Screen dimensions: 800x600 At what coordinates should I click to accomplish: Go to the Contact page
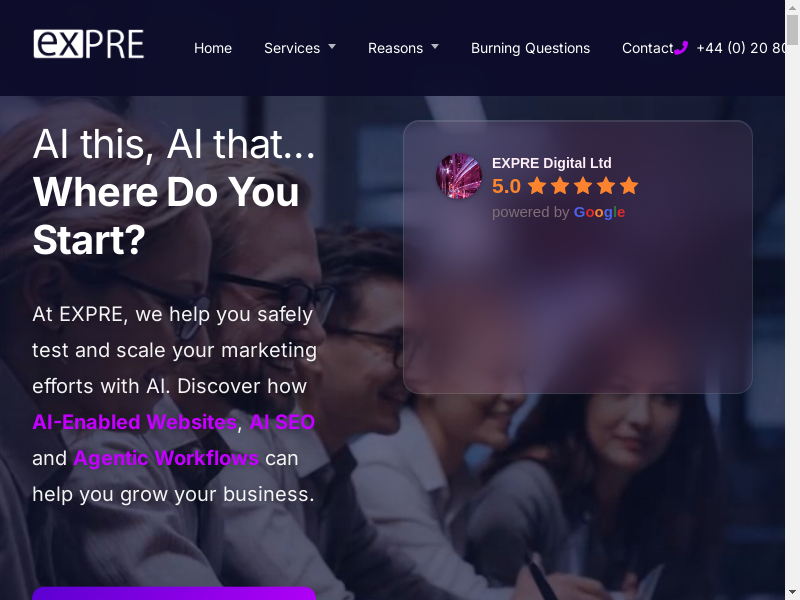pos(647,48)
